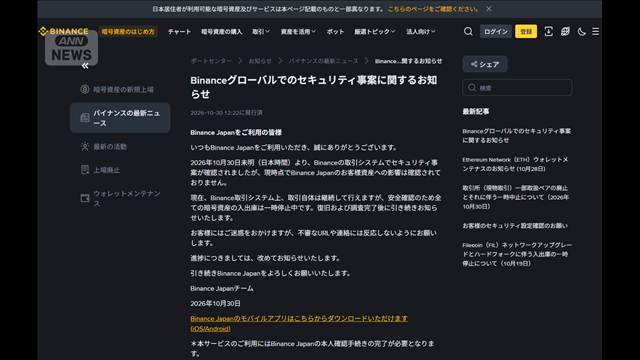640x360 pixels.
Task: Expand the 取引 dropdown menu
Action: [261, 31]
